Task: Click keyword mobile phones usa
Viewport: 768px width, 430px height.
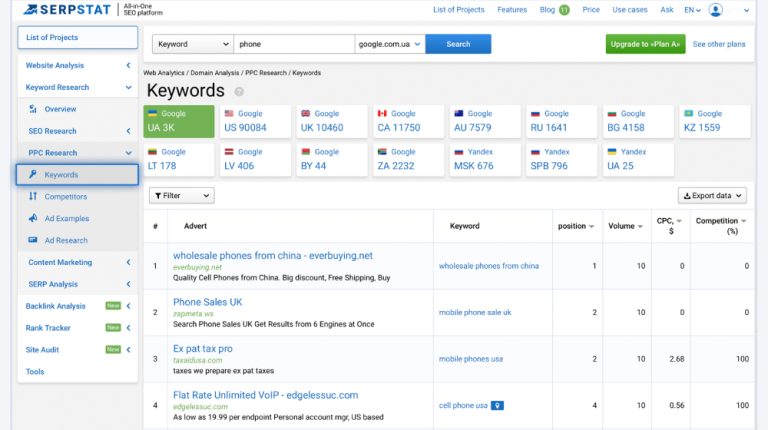Action: coord(471,359)
